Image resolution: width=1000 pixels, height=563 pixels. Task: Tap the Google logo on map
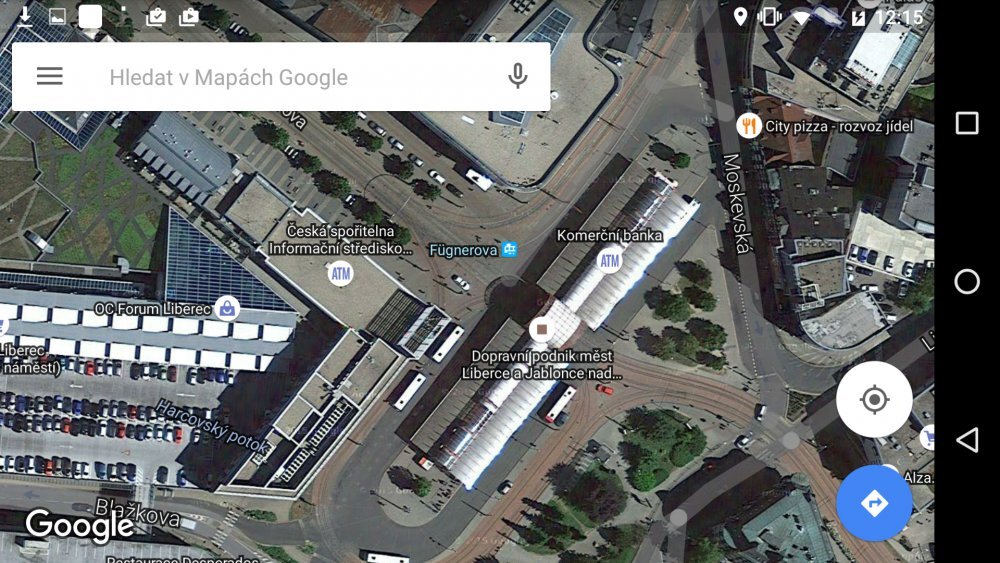pyautogui.click(x=80, y=525)
